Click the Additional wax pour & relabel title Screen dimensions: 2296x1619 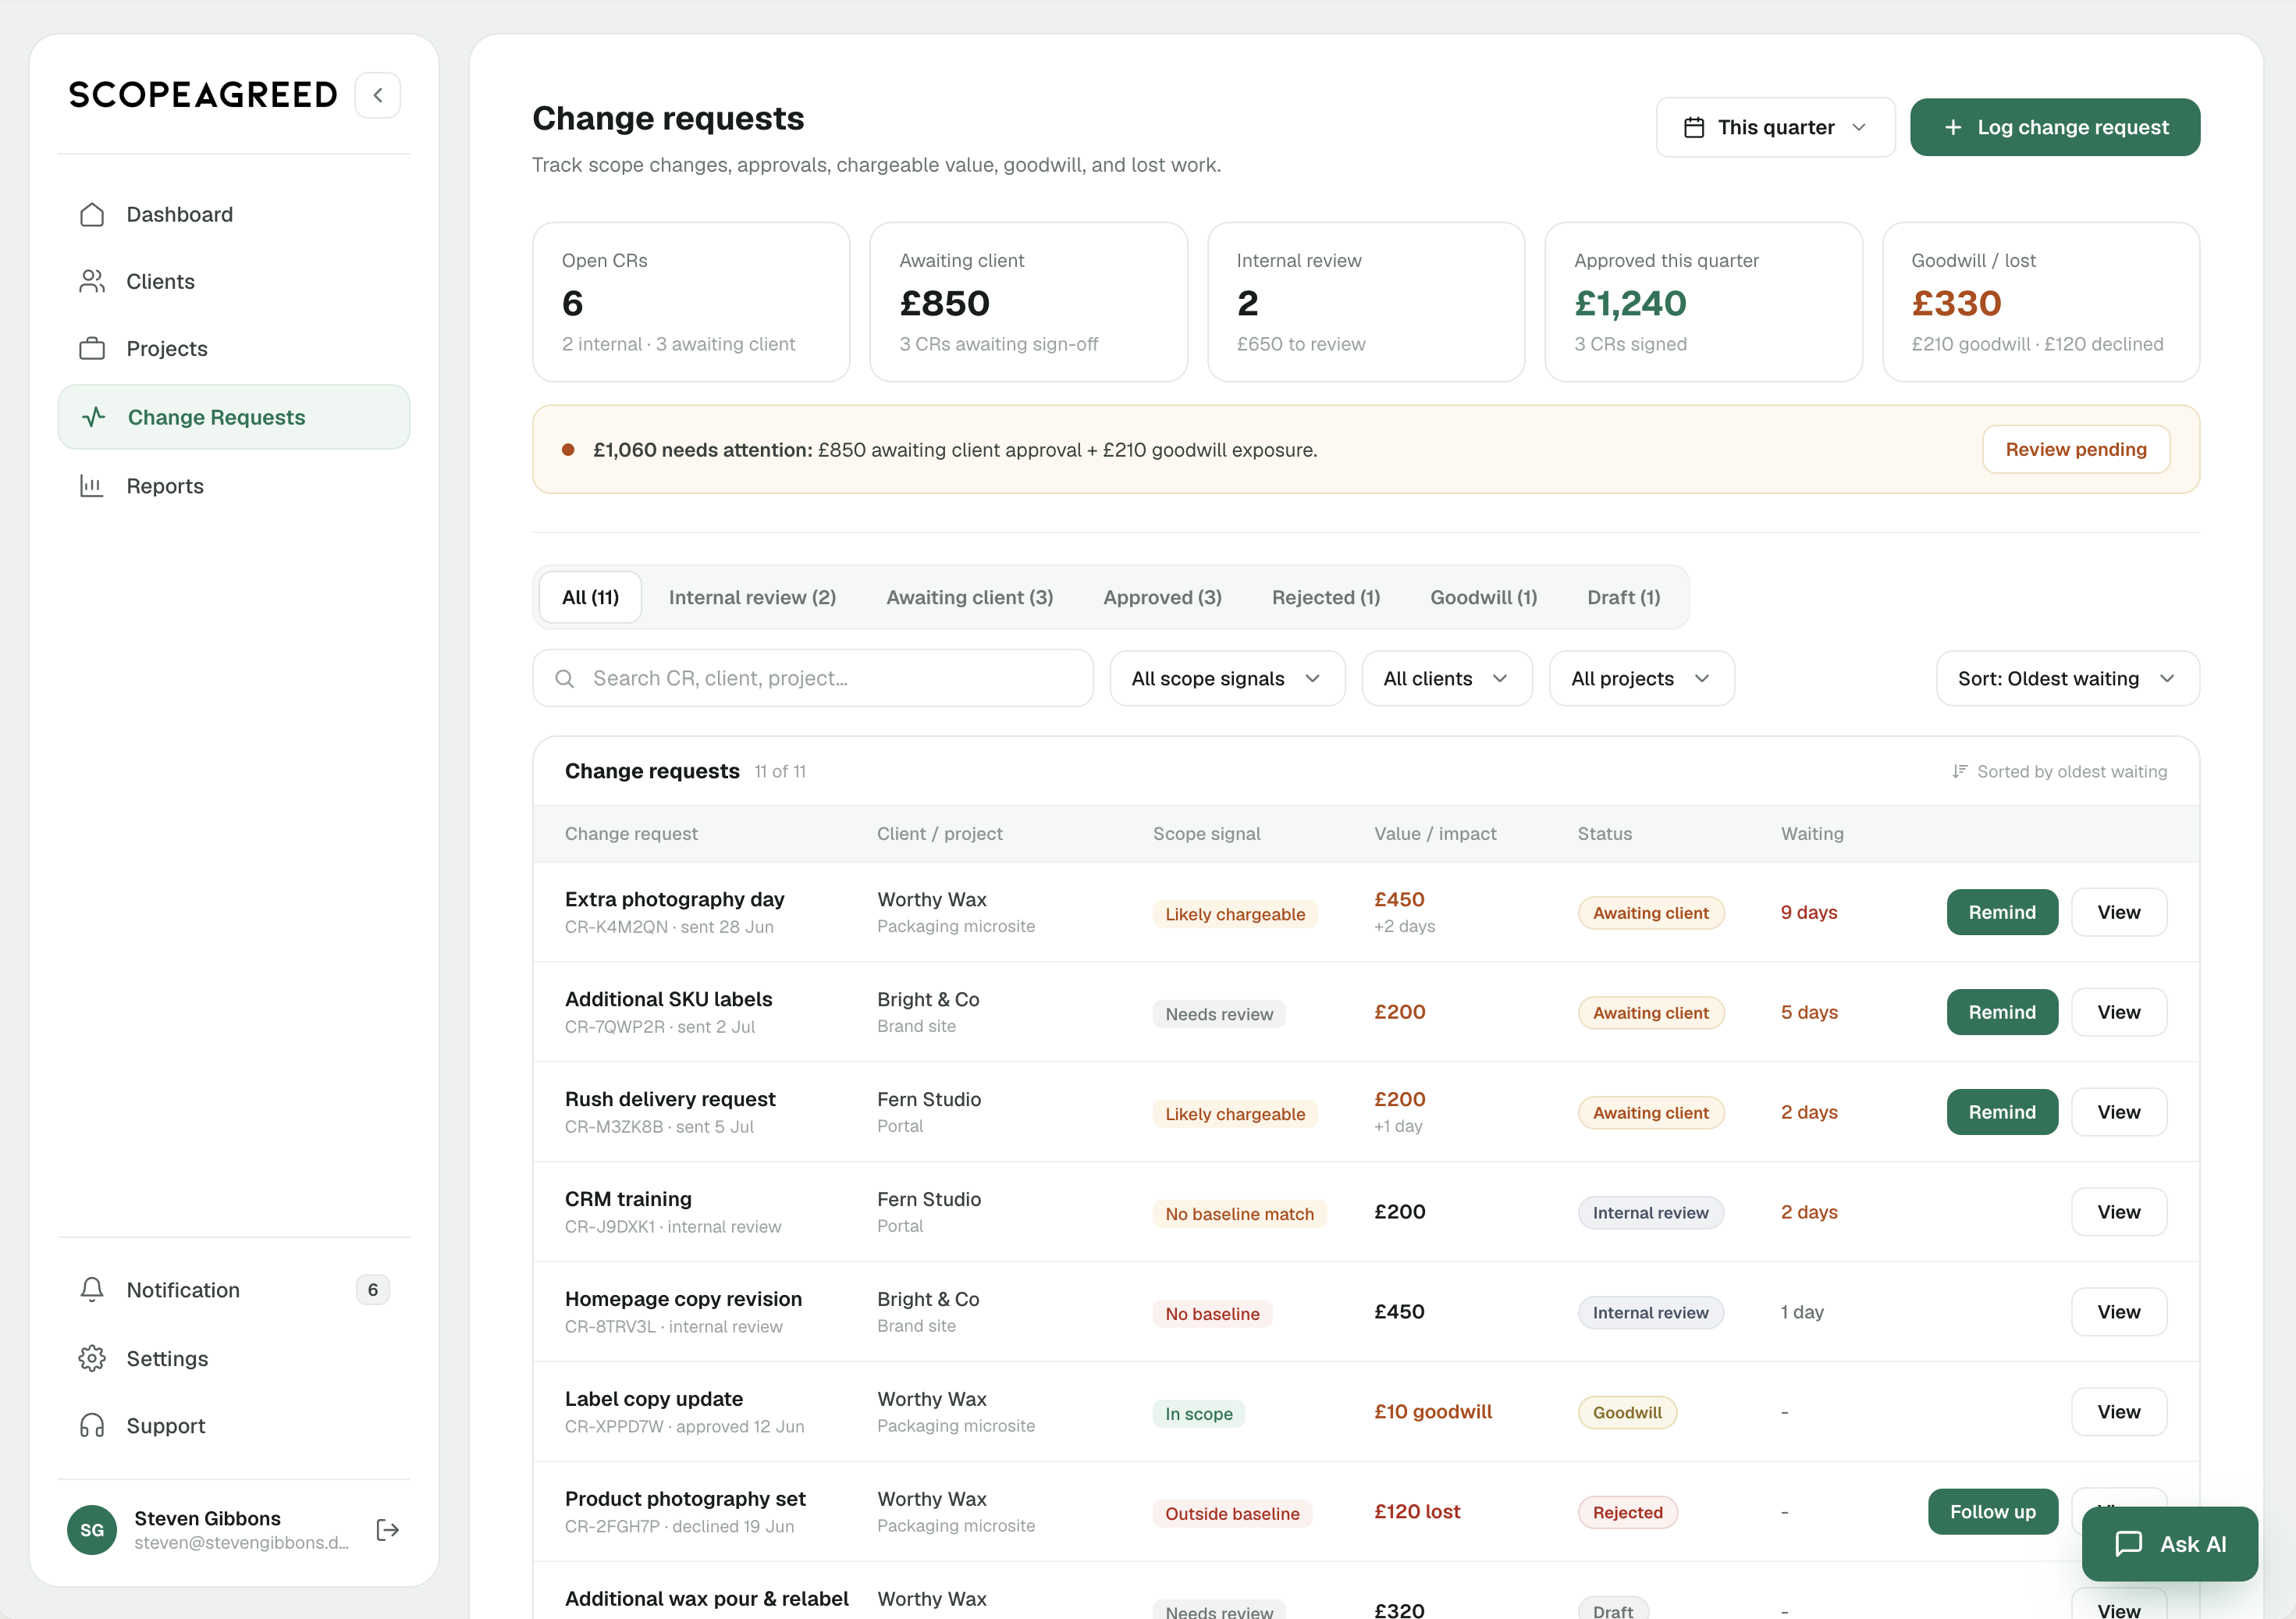point(706,1598)
